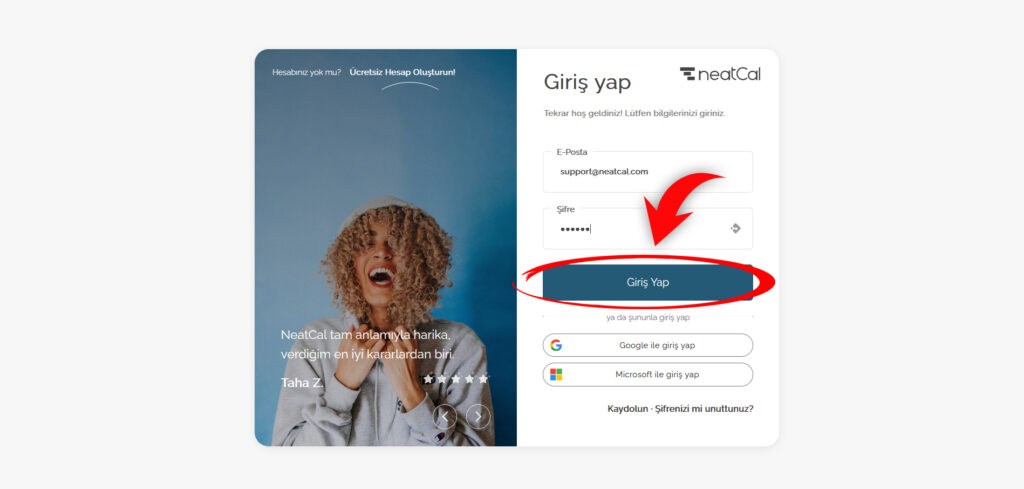Image resolution: width=1024 pixels, height=489 pixels.
Task: Click the last star in rating
Action: coord(483,379)
